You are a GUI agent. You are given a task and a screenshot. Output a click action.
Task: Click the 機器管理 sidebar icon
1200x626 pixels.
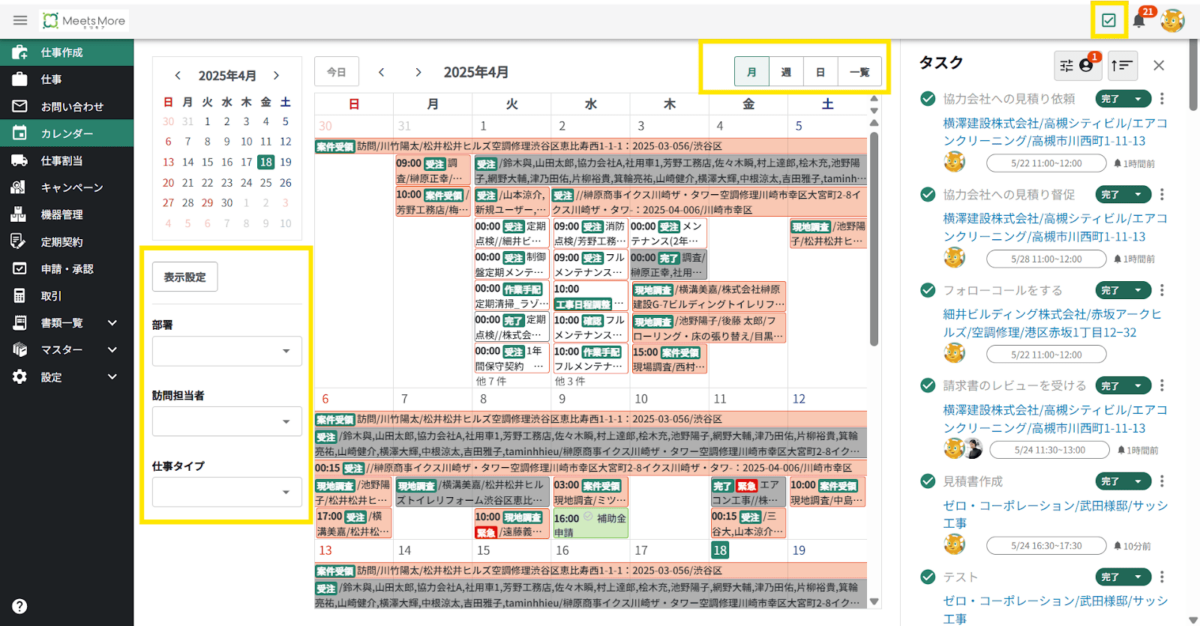pos(19,214)
